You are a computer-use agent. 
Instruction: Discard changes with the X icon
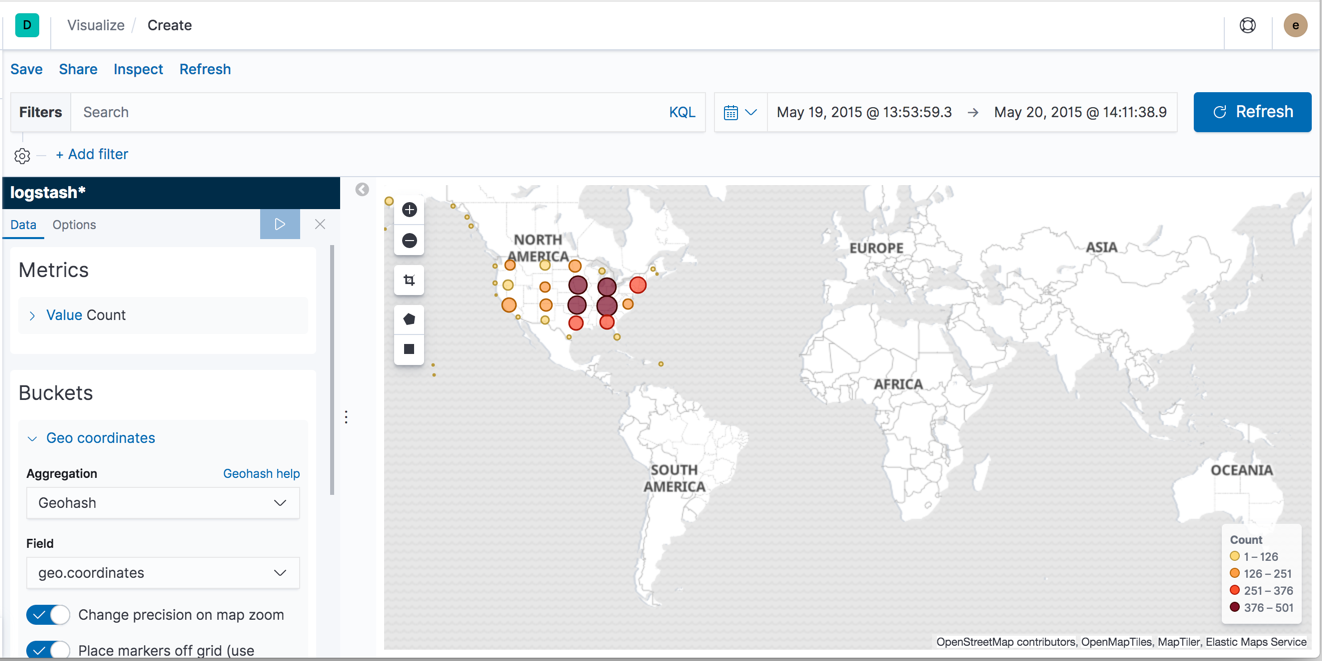pos(319,224)
